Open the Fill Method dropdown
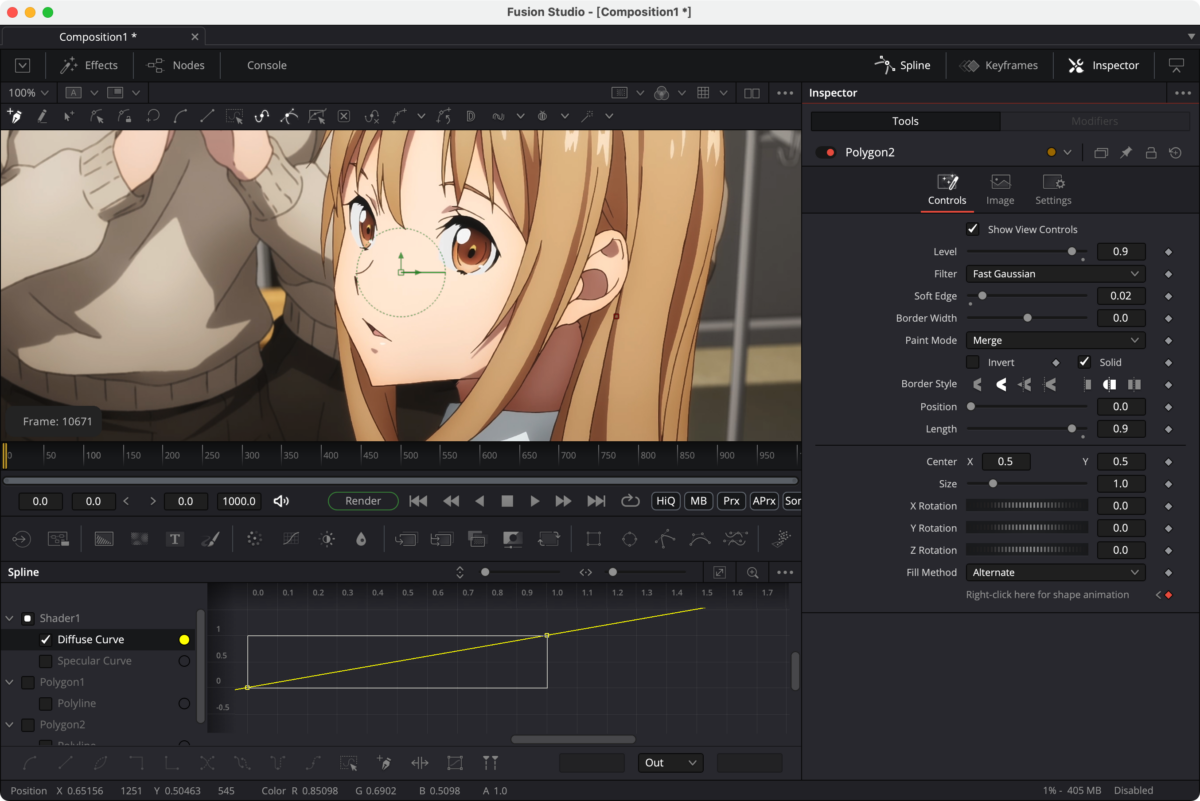 tap(1055, 573)
